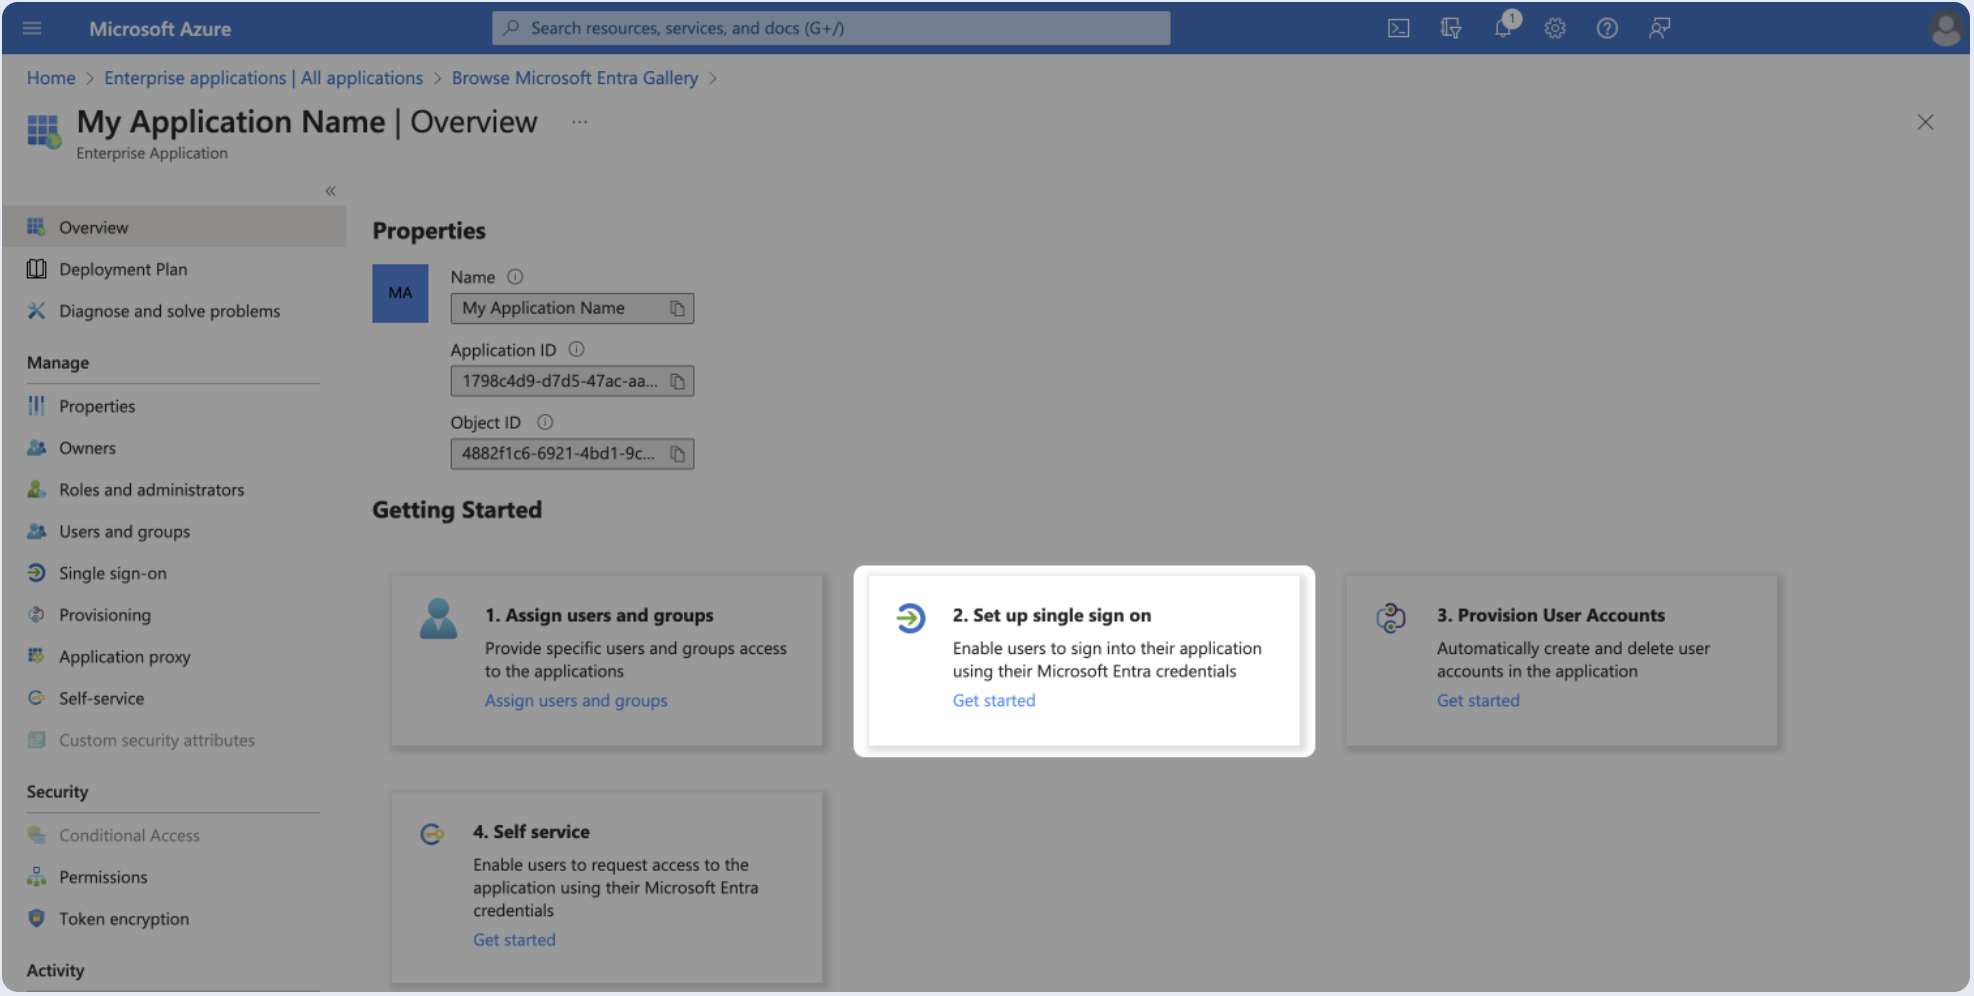
Task: Collapse the left sidebar navigation
Action: pos(330,191)
